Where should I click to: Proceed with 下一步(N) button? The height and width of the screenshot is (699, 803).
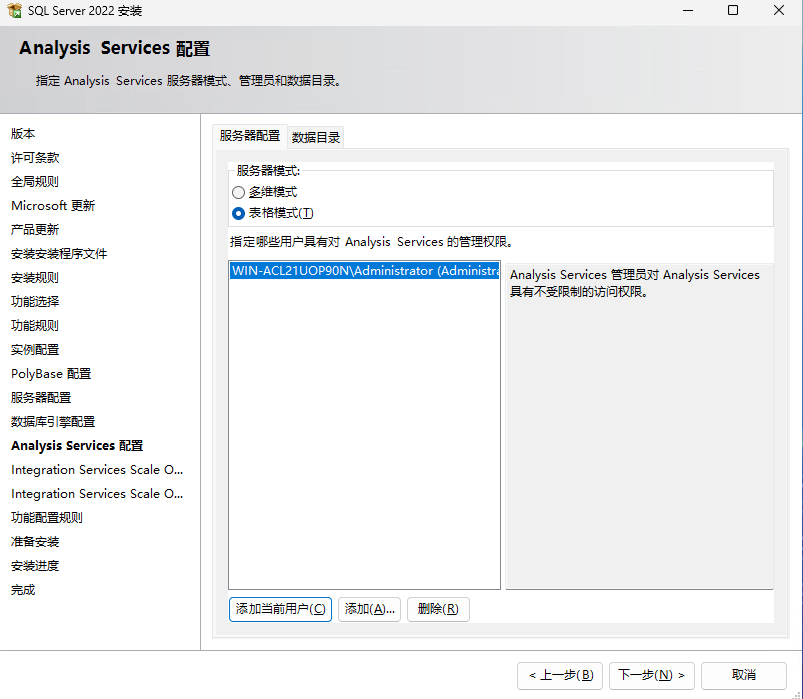pos(651,675)
